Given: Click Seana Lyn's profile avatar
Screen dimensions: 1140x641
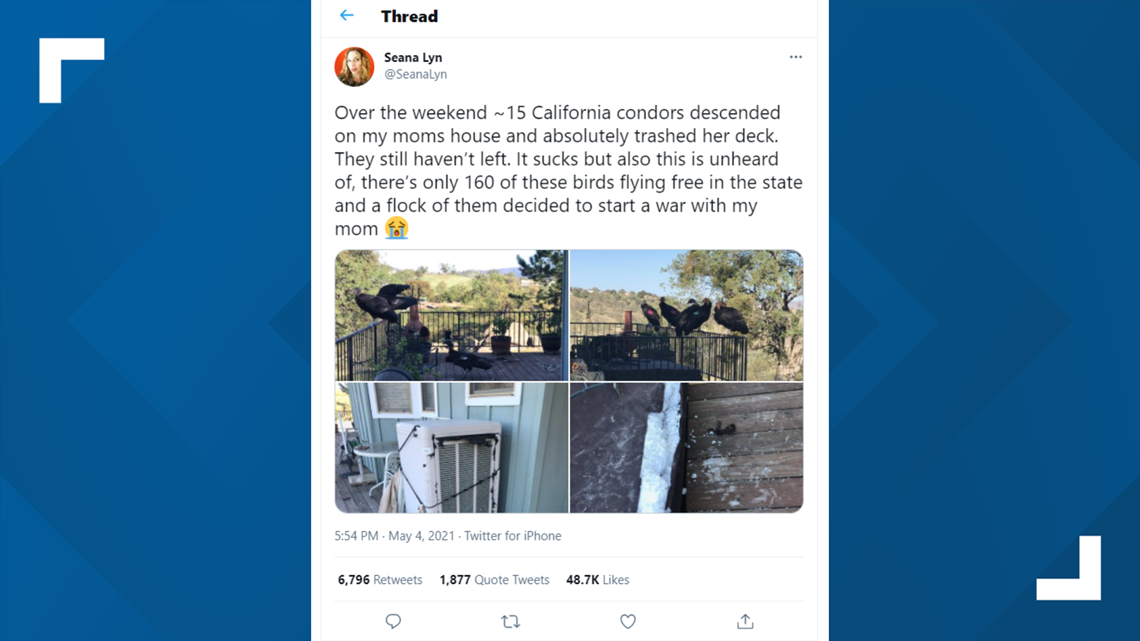Looking at the screenshot, I should 354,67.
